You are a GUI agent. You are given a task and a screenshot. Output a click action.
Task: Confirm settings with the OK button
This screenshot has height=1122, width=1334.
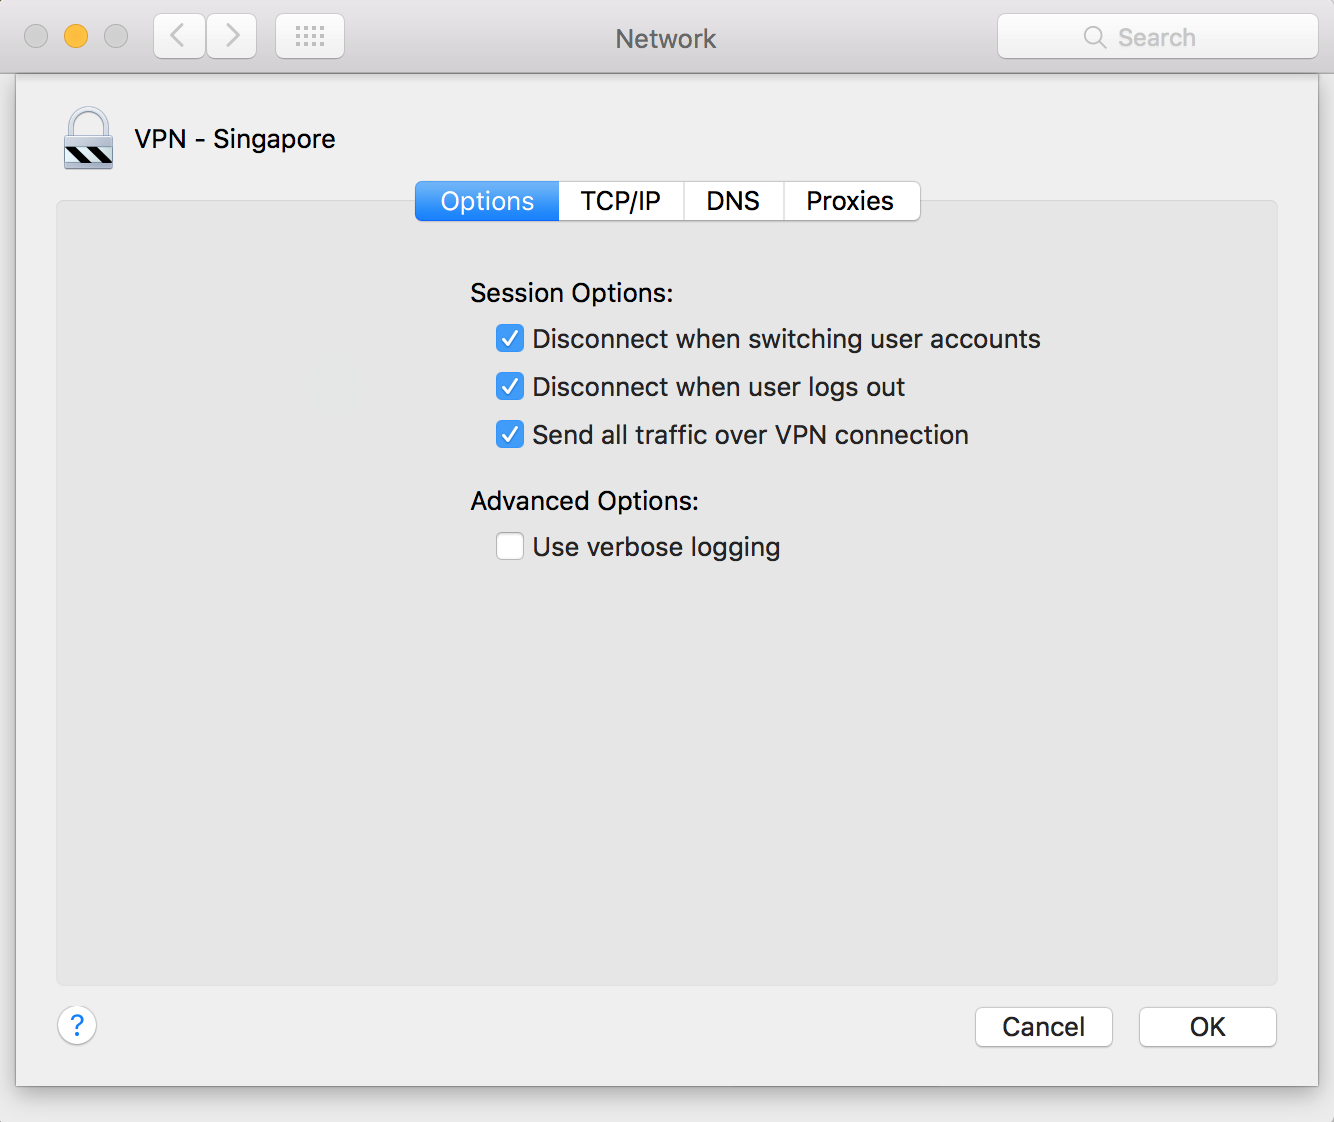click(1208, 1027)
